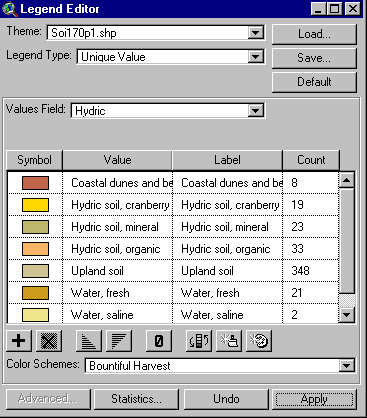
Task: Open the Color Schemes Bountiful Harvest dropdown
Action: pos(346,366)
